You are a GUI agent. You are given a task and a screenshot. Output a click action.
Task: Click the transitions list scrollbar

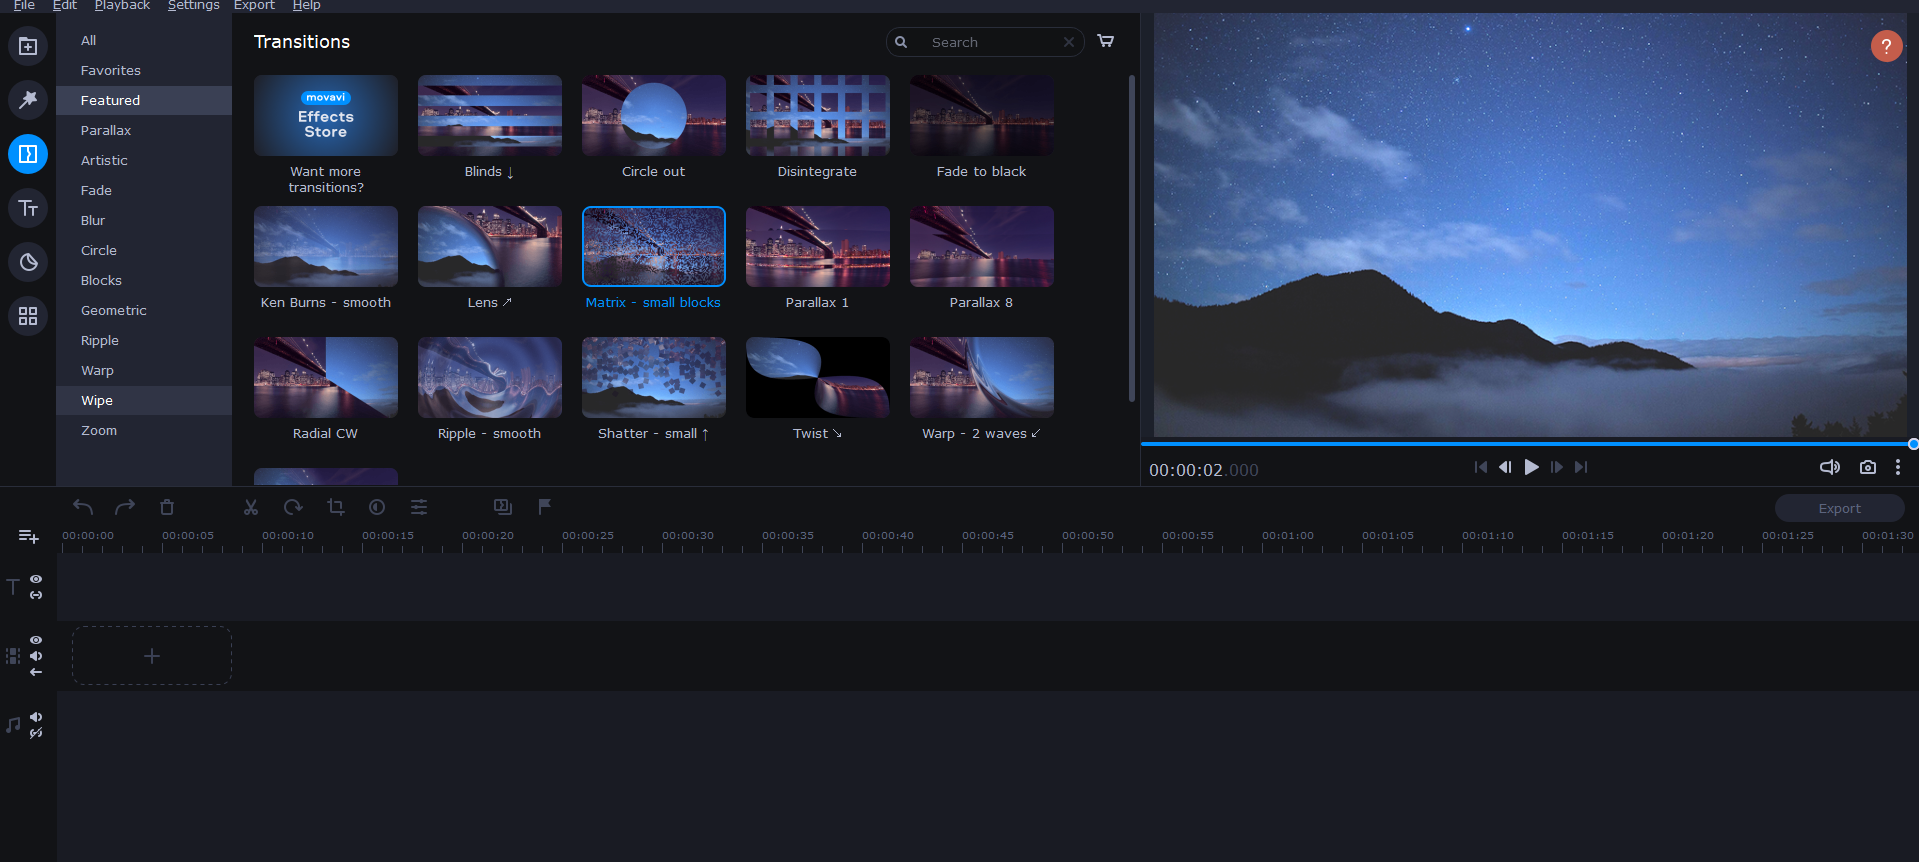[1132, 238]
